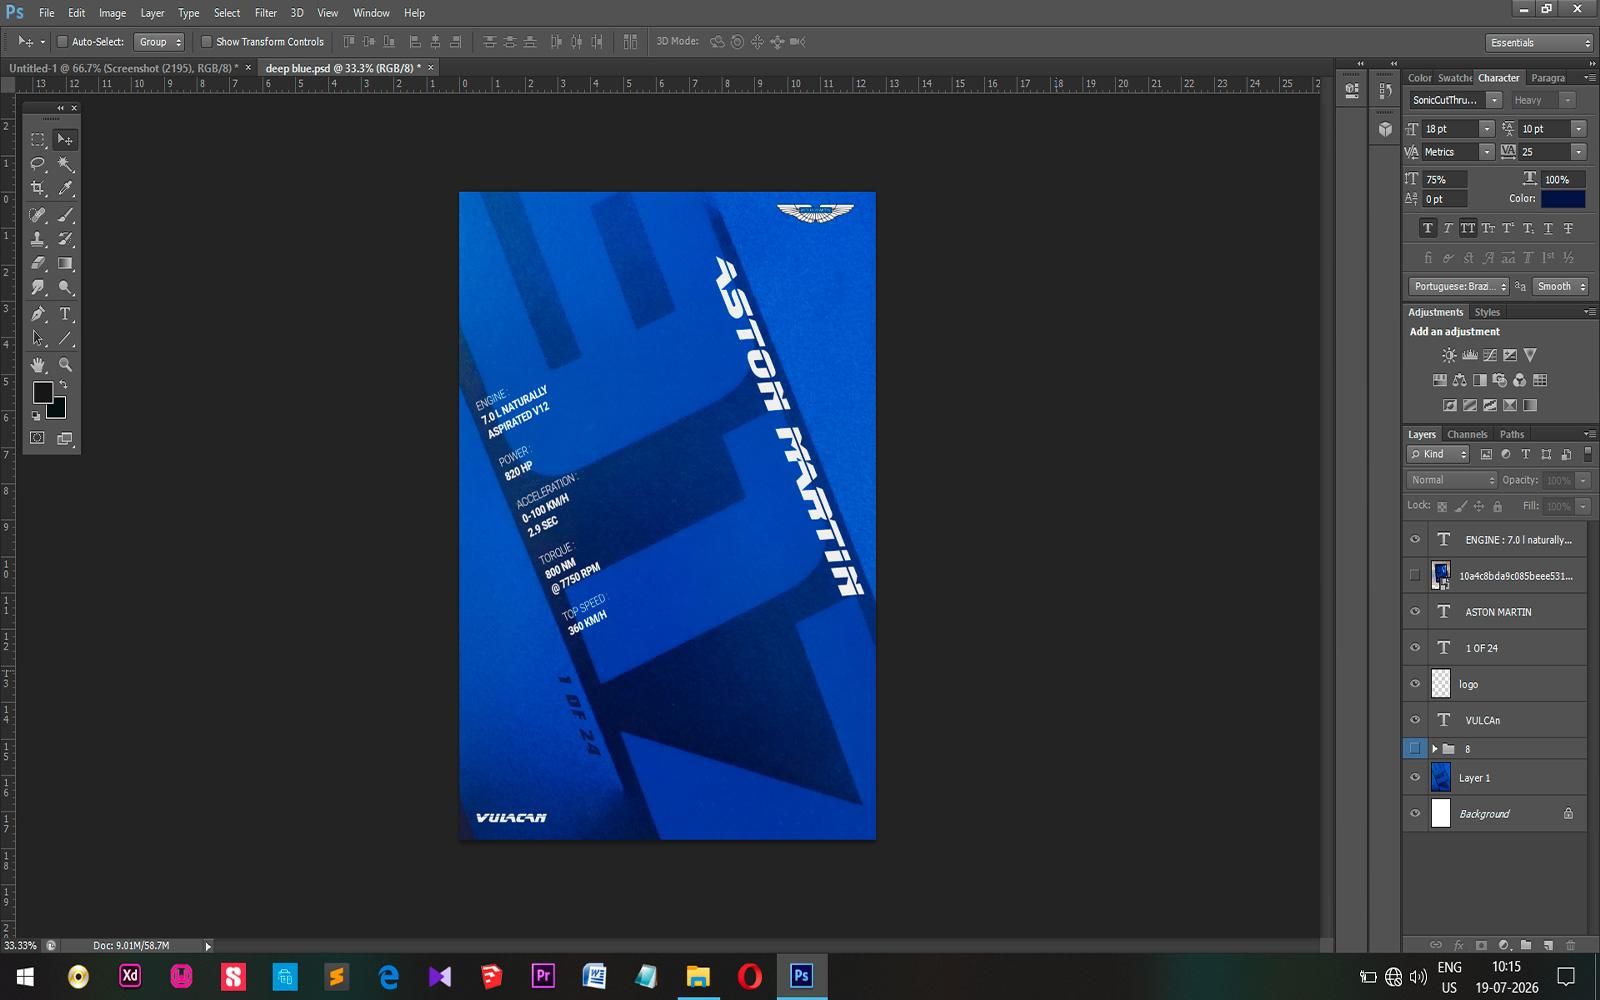Viewport: 1600px width, 1000px height.
Task: Enable the Auto-Select checkbox
Action: [x=62, y=42]
